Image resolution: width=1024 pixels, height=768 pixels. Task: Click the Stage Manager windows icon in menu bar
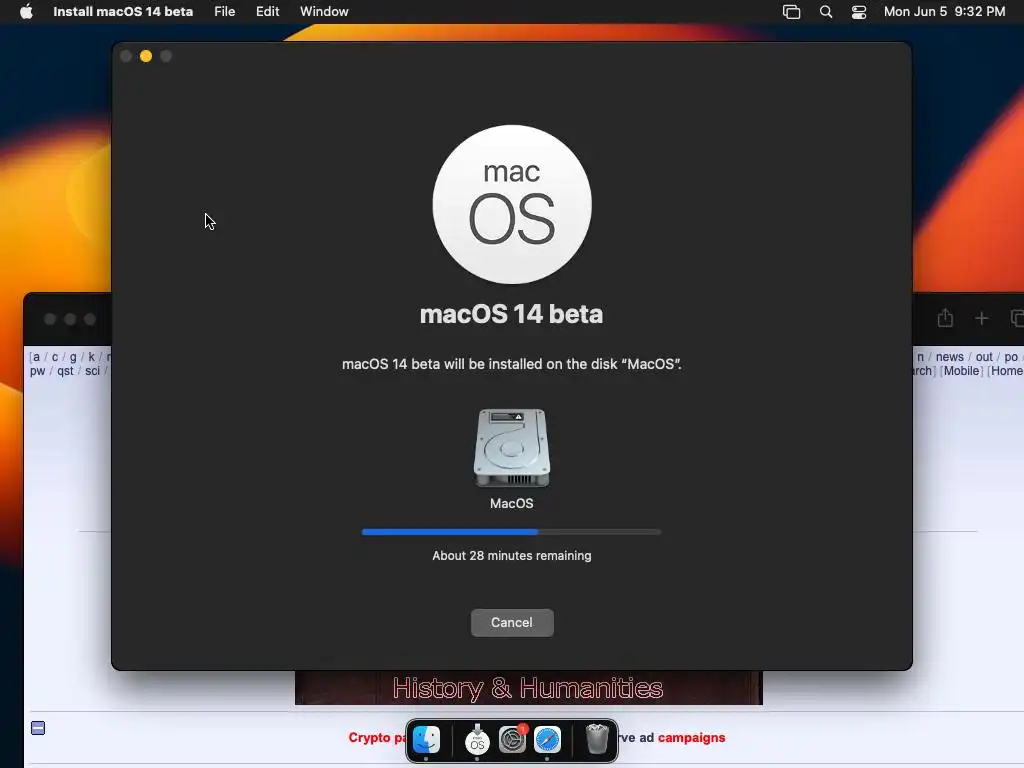[x=792, y=11]
